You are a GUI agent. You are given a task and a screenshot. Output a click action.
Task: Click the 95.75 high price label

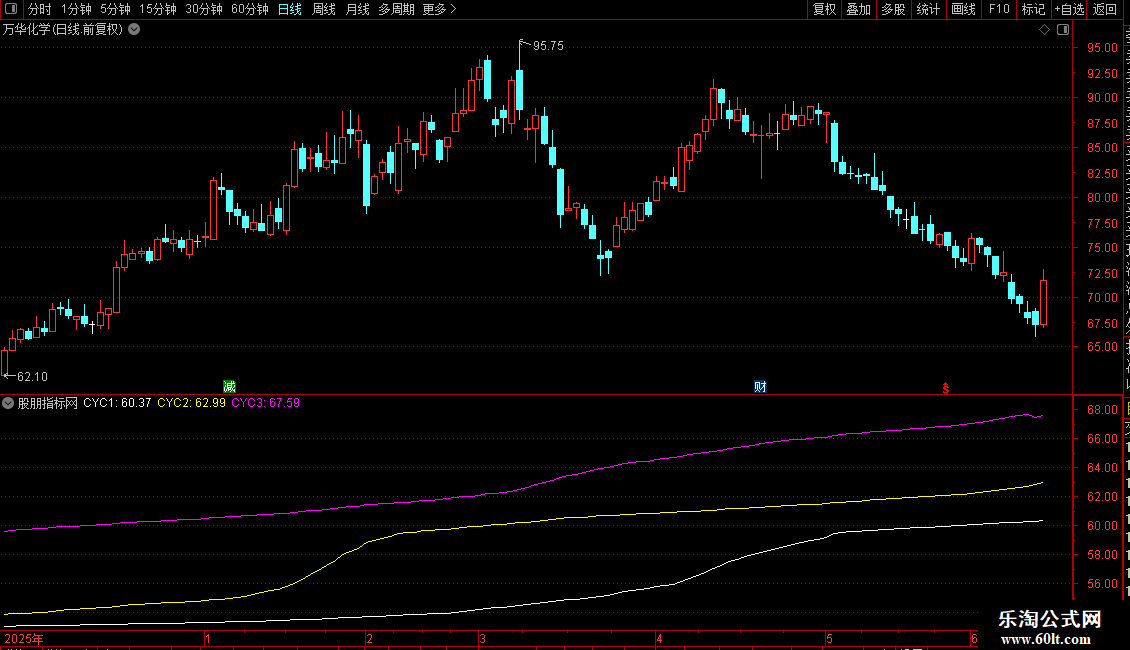[548, 45]
